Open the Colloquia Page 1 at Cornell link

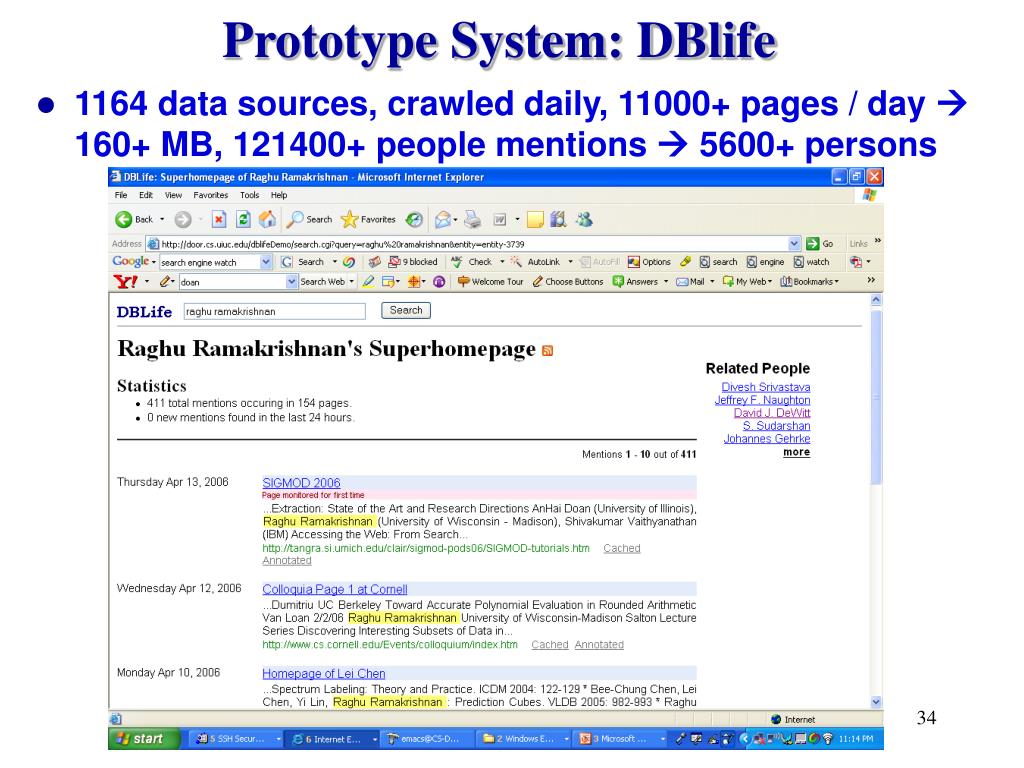[334, 589]
